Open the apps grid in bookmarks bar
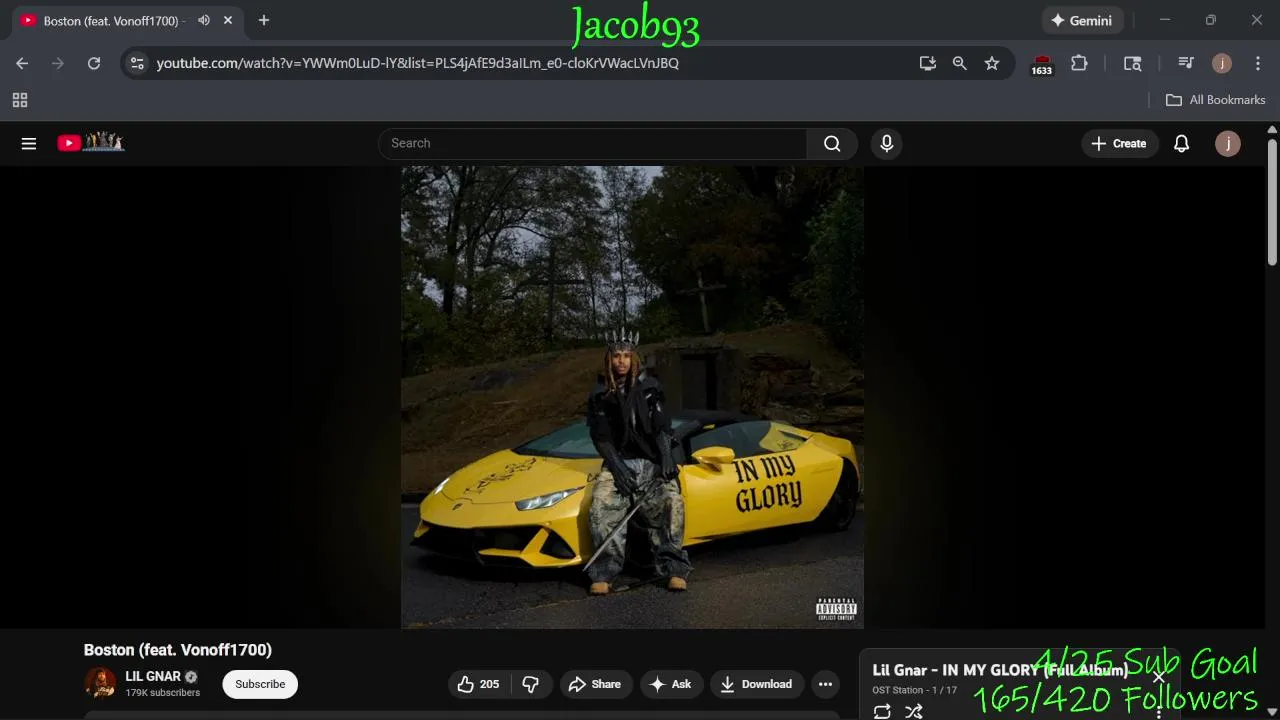This screenshot has width=1280, height=720. point(20,100)
